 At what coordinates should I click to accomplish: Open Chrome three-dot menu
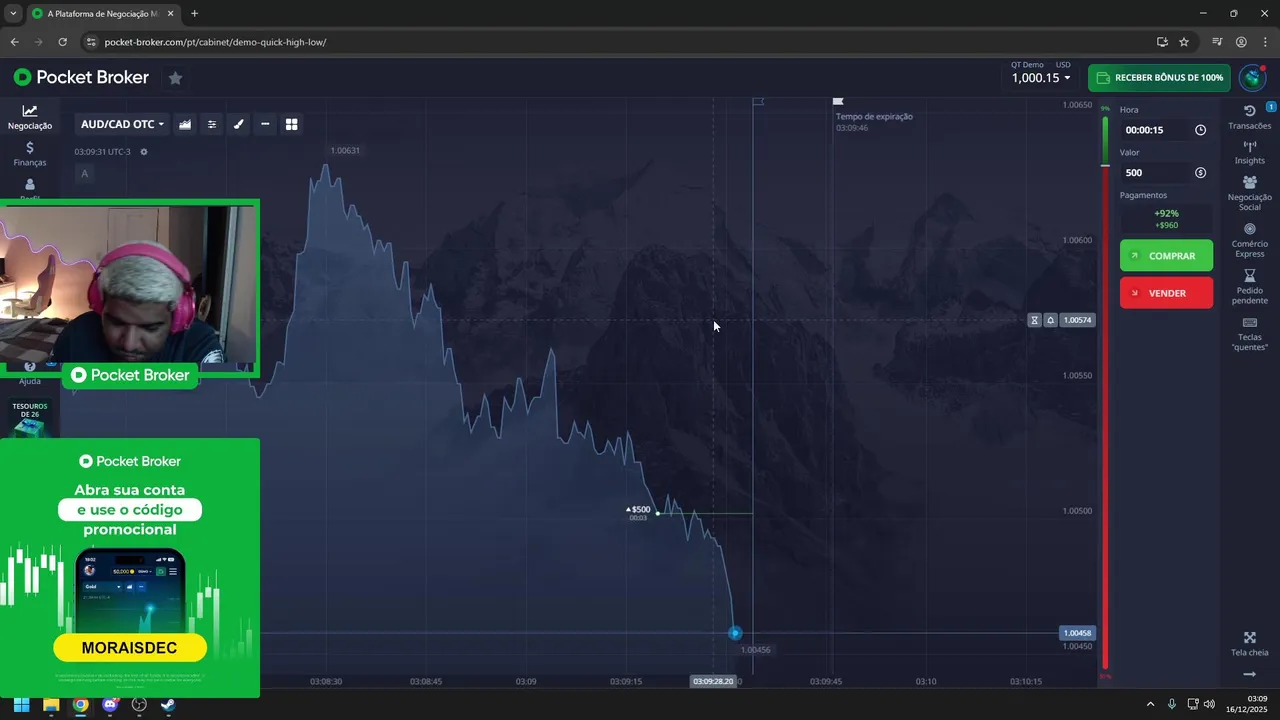(x=1265, y=42)
